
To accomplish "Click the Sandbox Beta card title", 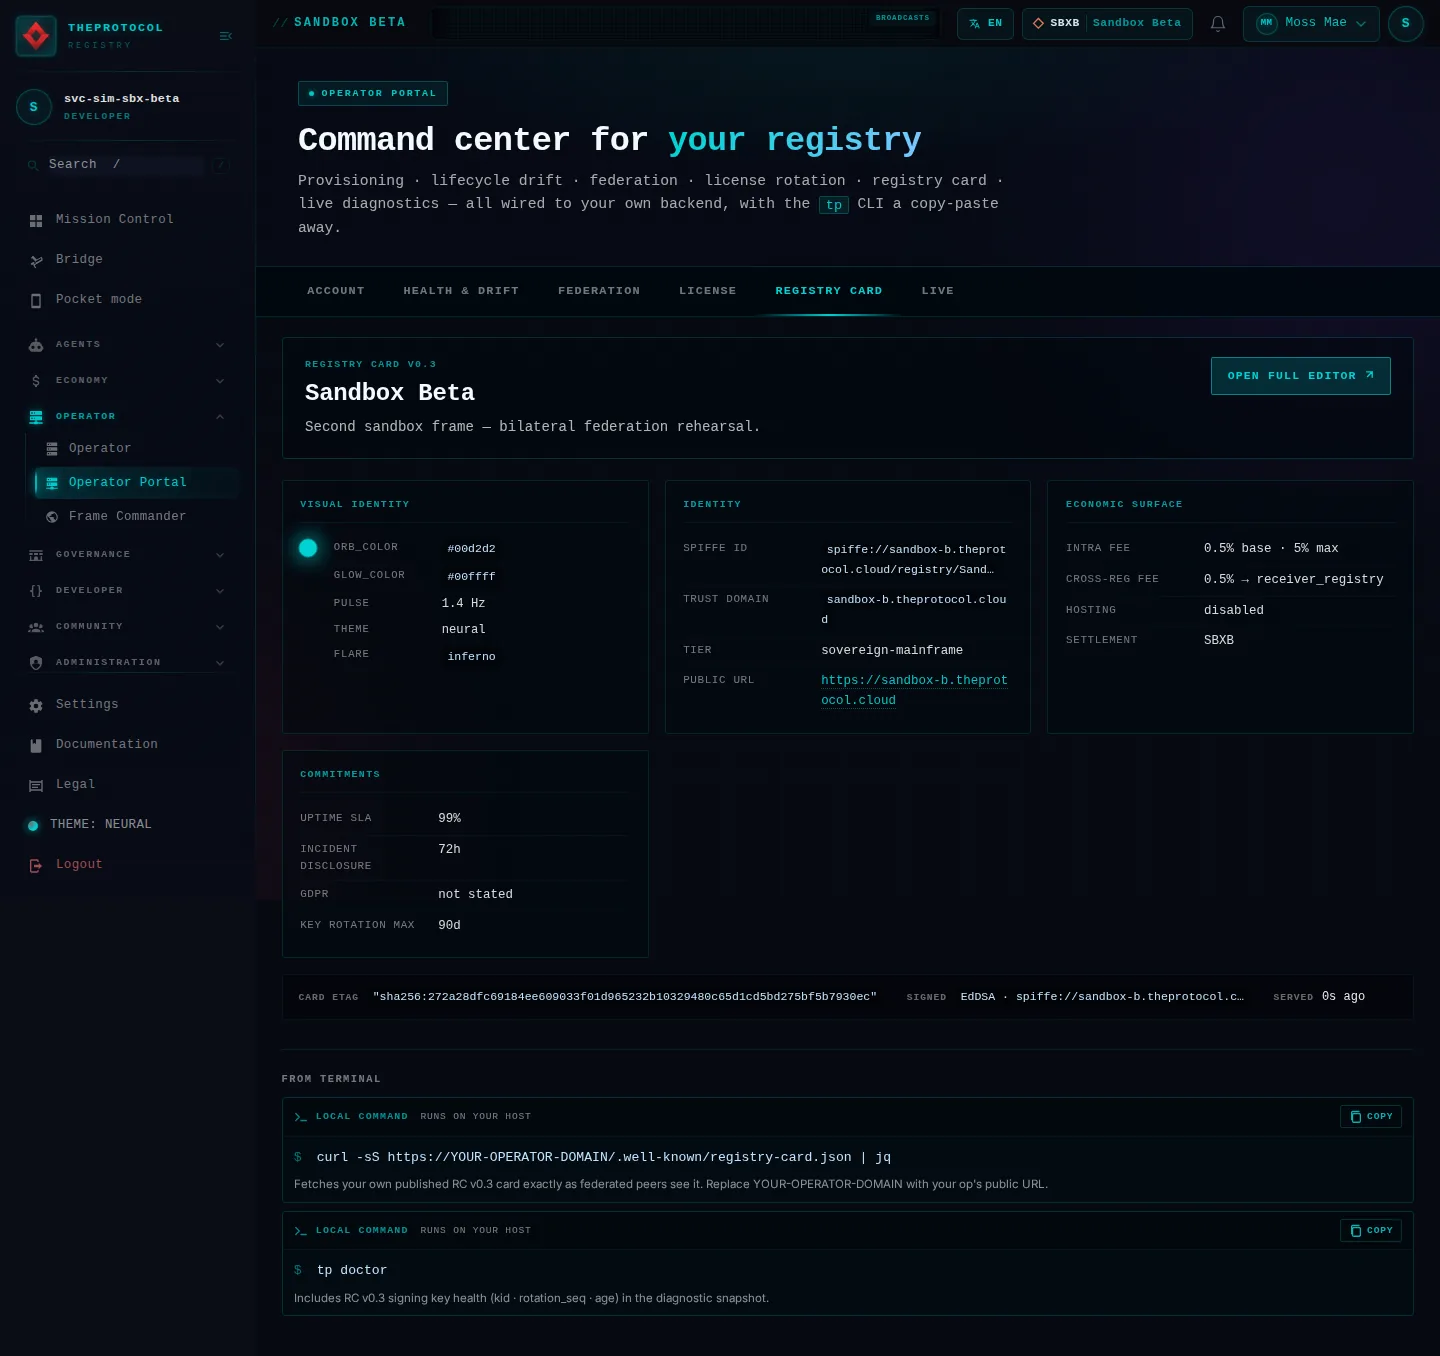I will pos(390,393).
